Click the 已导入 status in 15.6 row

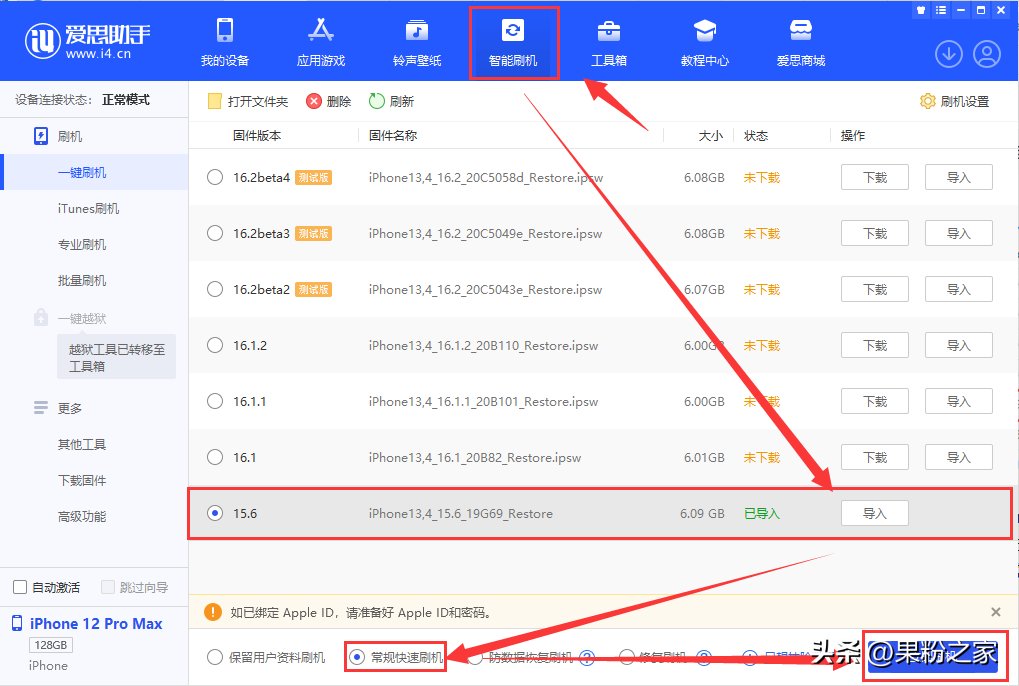pos(762,513)
